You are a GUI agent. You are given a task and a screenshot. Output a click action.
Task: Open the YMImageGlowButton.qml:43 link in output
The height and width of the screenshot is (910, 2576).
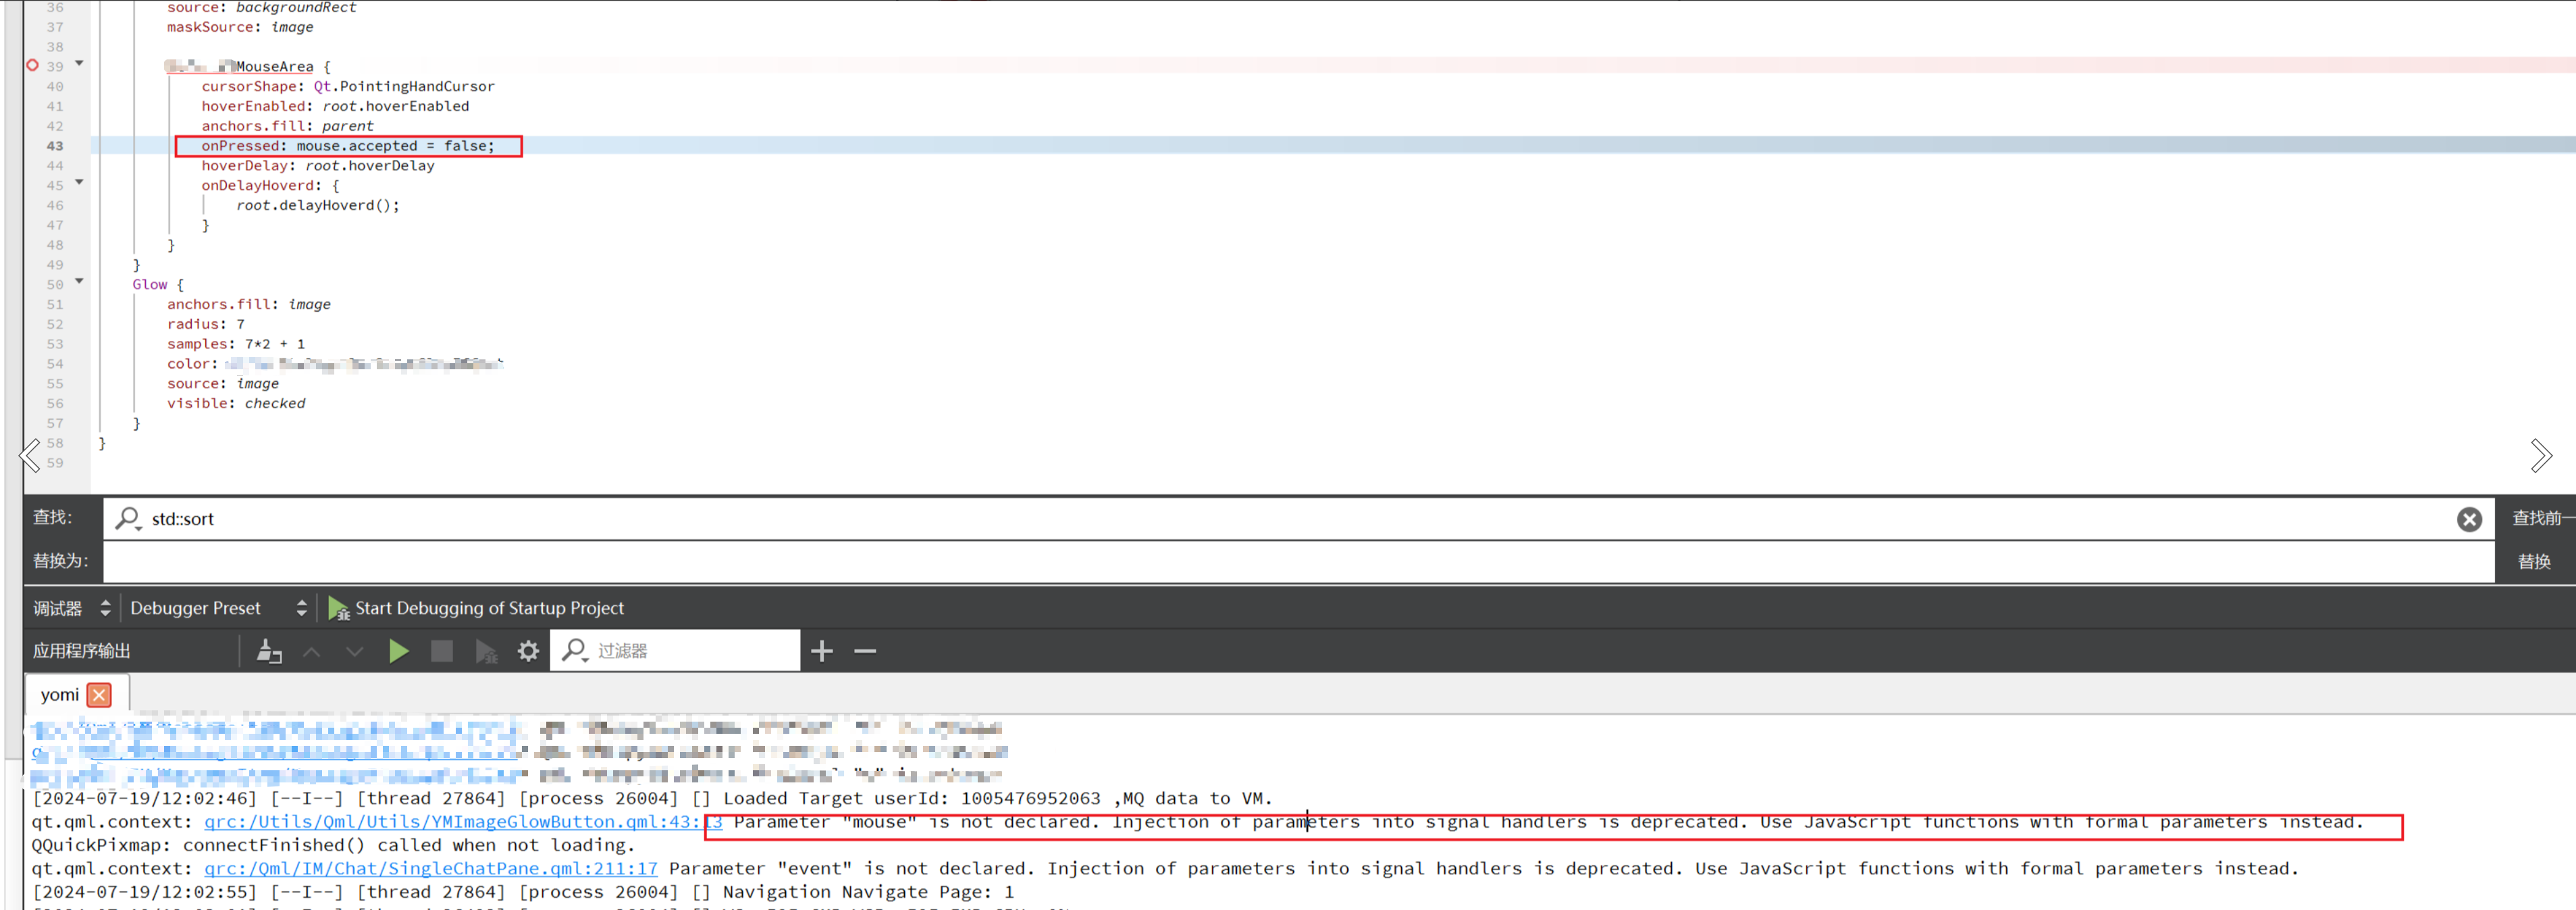463,822
